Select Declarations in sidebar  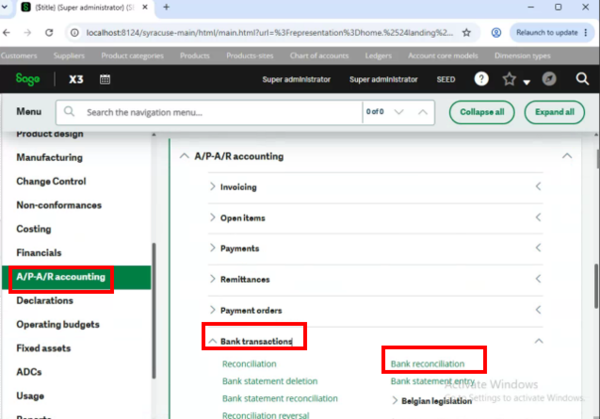click(x=45, y=300)
